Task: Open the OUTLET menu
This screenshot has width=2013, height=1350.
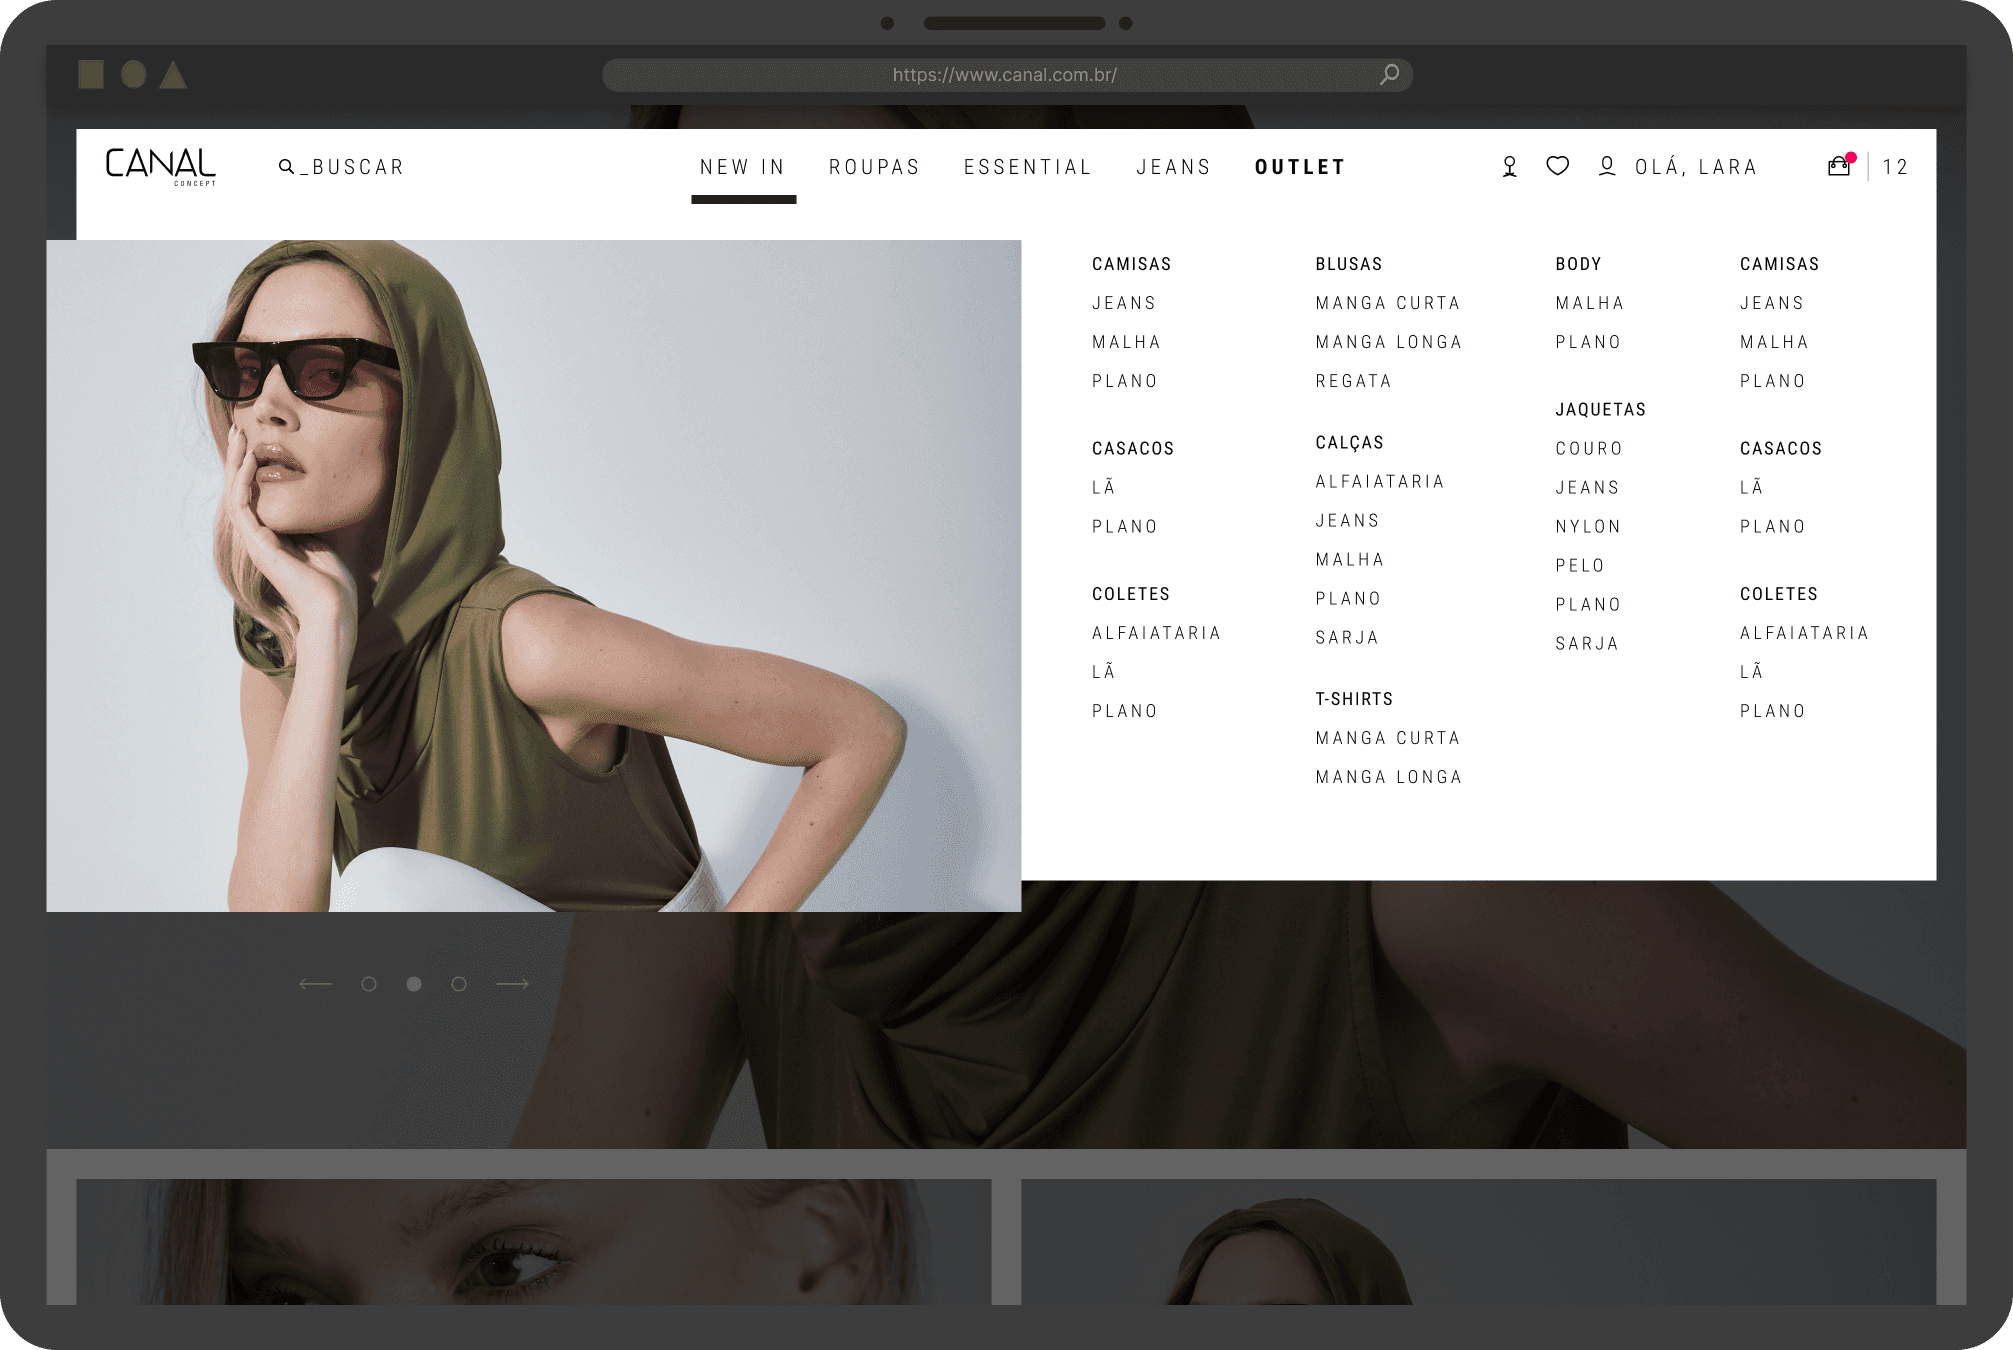Action: 1300,167
